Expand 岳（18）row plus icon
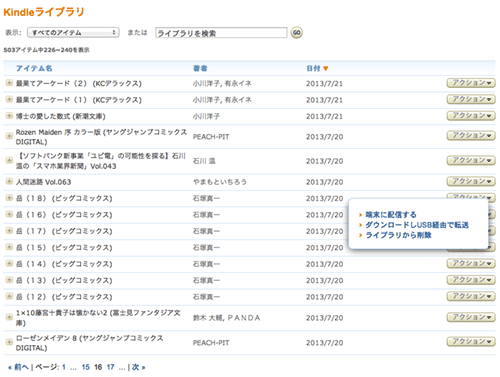Viewport: 500px width, 377px height. 9,198
